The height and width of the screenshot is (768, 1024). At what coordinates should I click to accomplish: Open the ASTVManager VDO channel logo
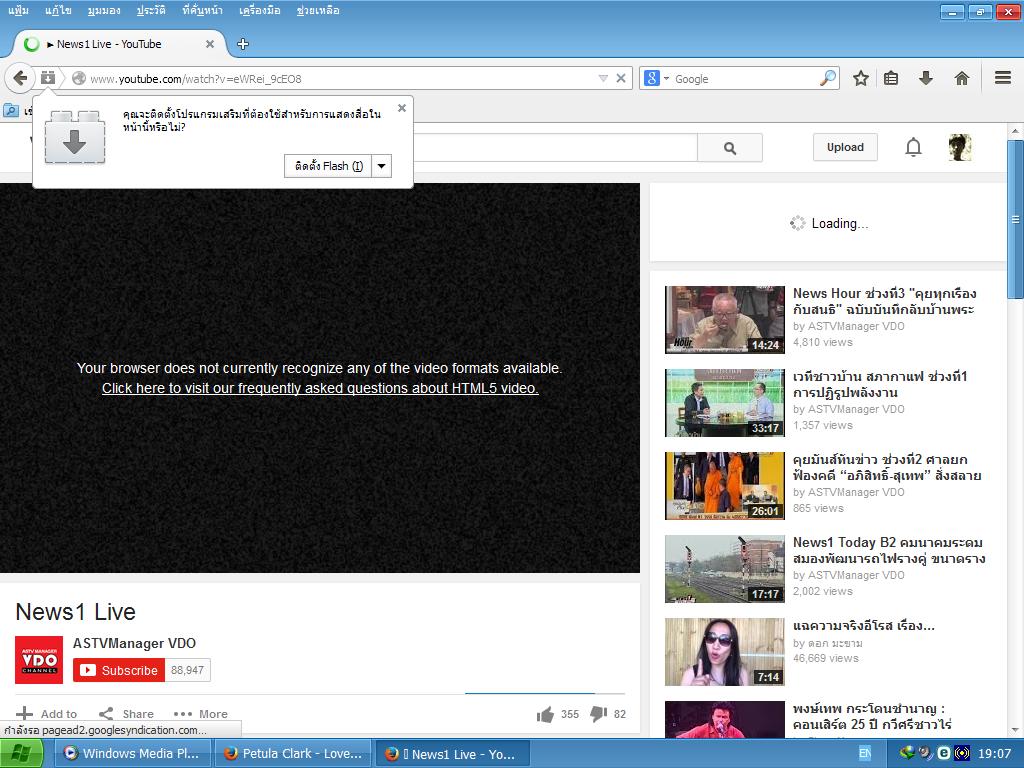(39, 660)
